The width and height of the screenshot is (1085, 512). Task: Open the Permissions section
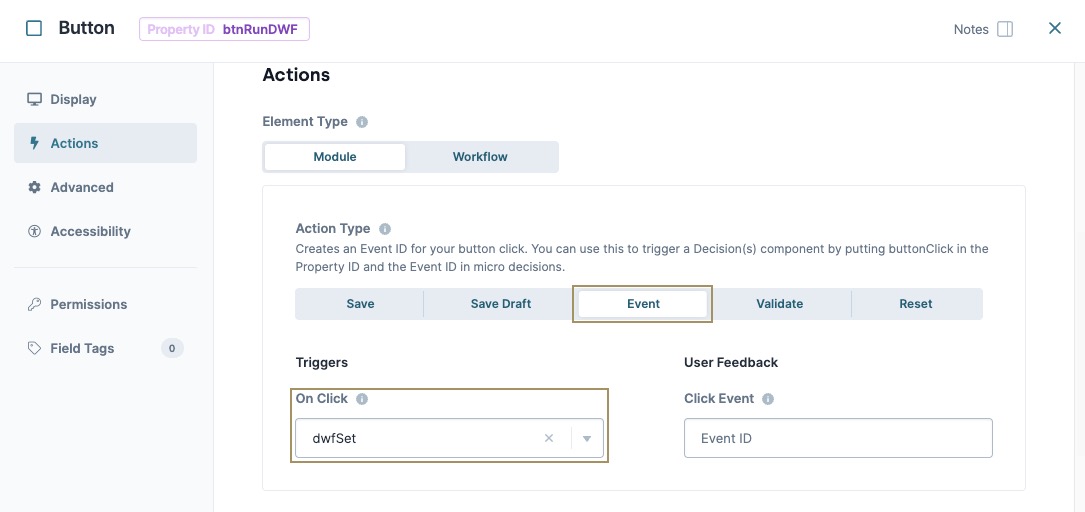point(105,304)
